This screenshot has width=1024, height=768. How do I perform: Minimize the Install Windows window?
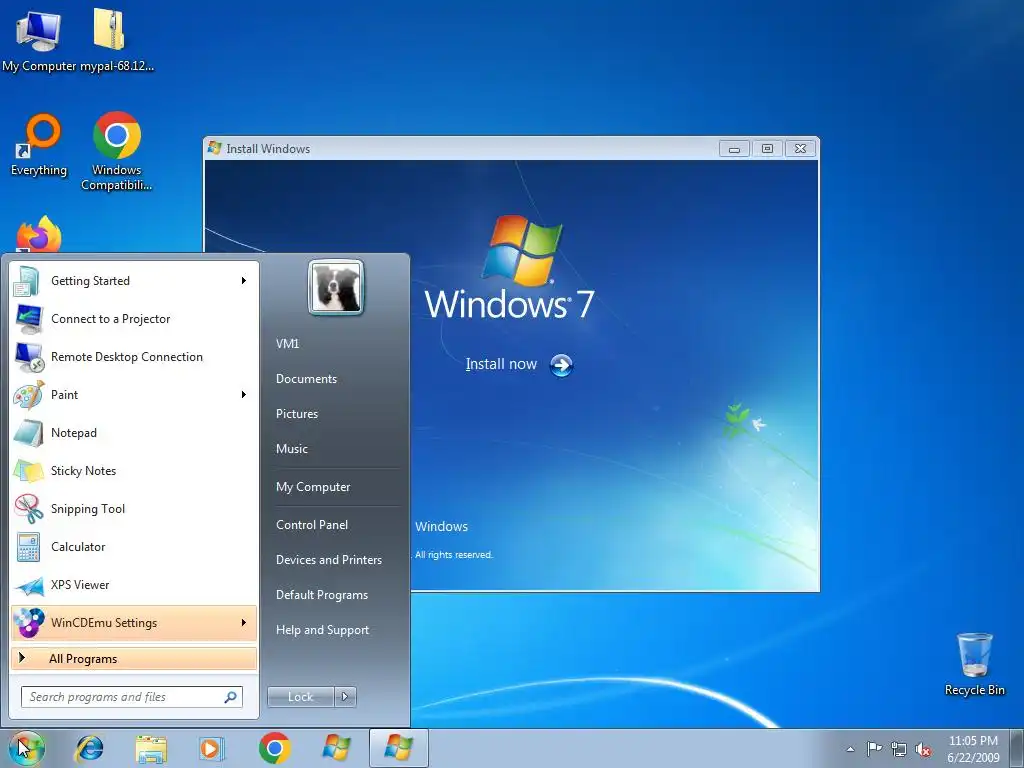(734, 149)
